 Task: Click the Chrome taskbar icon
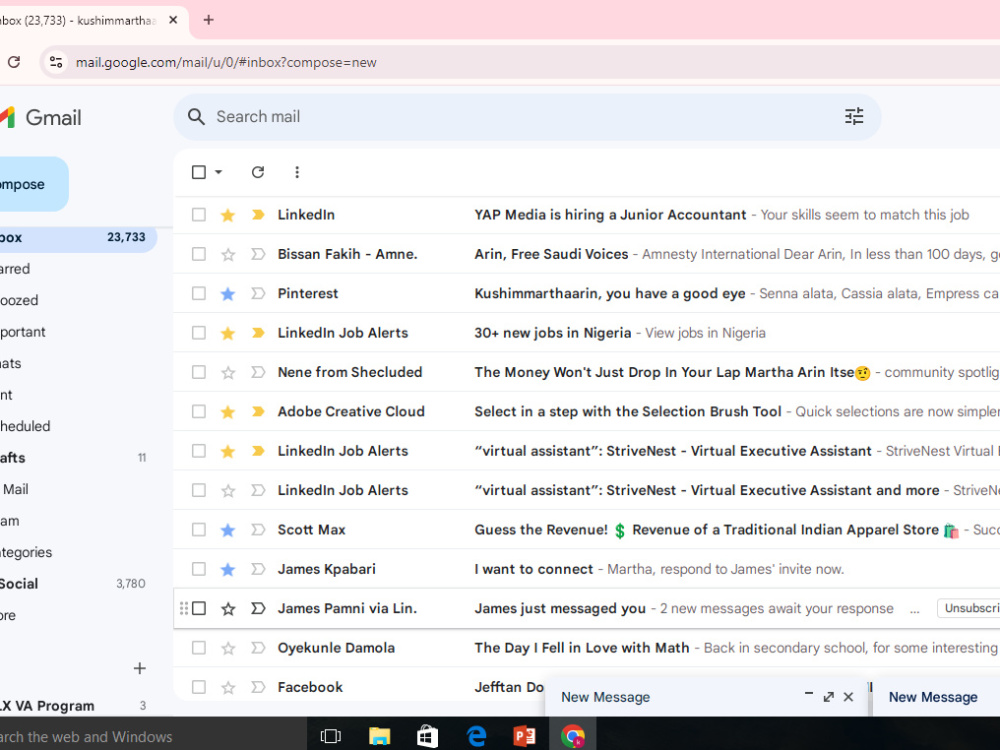pyautogui.click(x=573, y=736)
